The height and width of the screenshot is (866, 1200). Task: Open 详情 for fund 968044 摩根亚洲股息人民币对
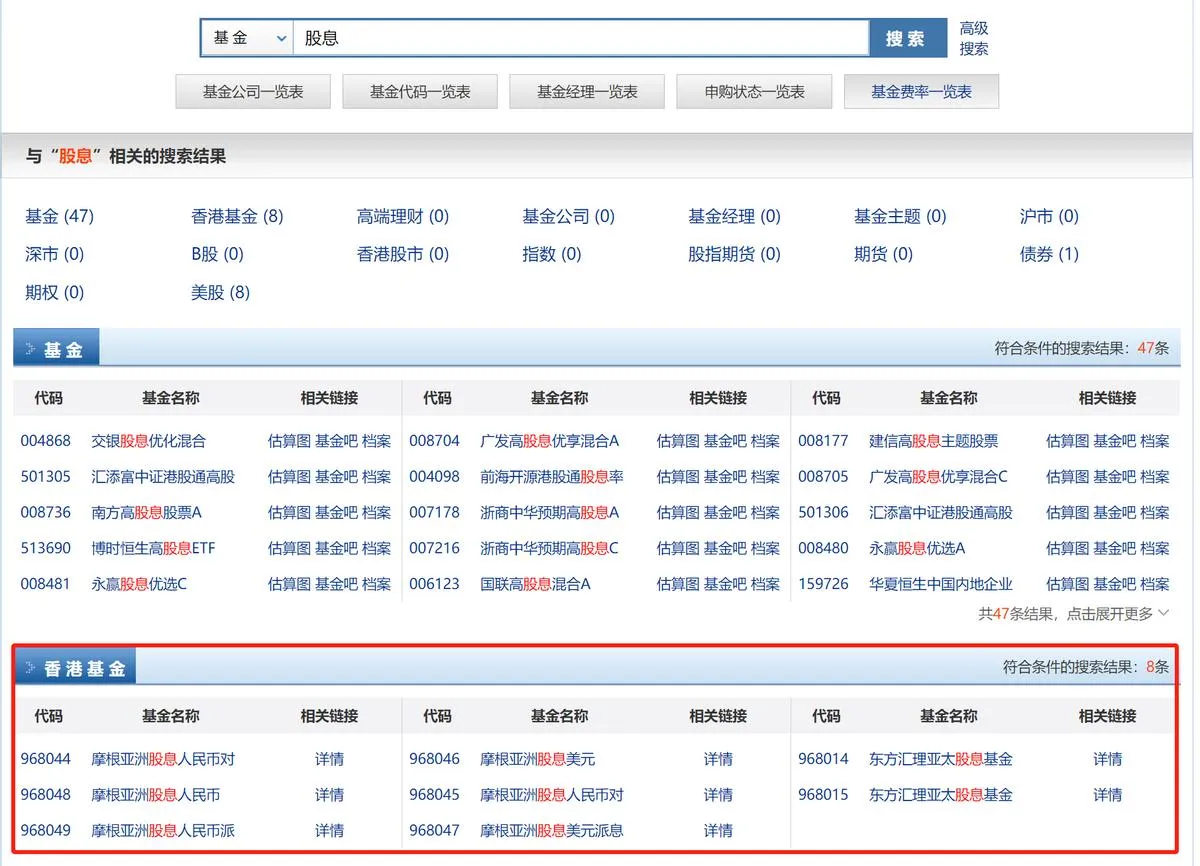pyautogui.click(x=330, y=759)
